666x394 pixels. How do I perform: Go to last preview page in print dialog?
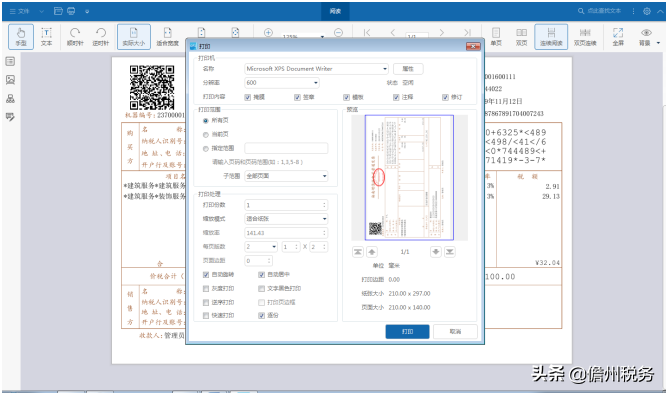pyautogui.click(x=450, y=252)
